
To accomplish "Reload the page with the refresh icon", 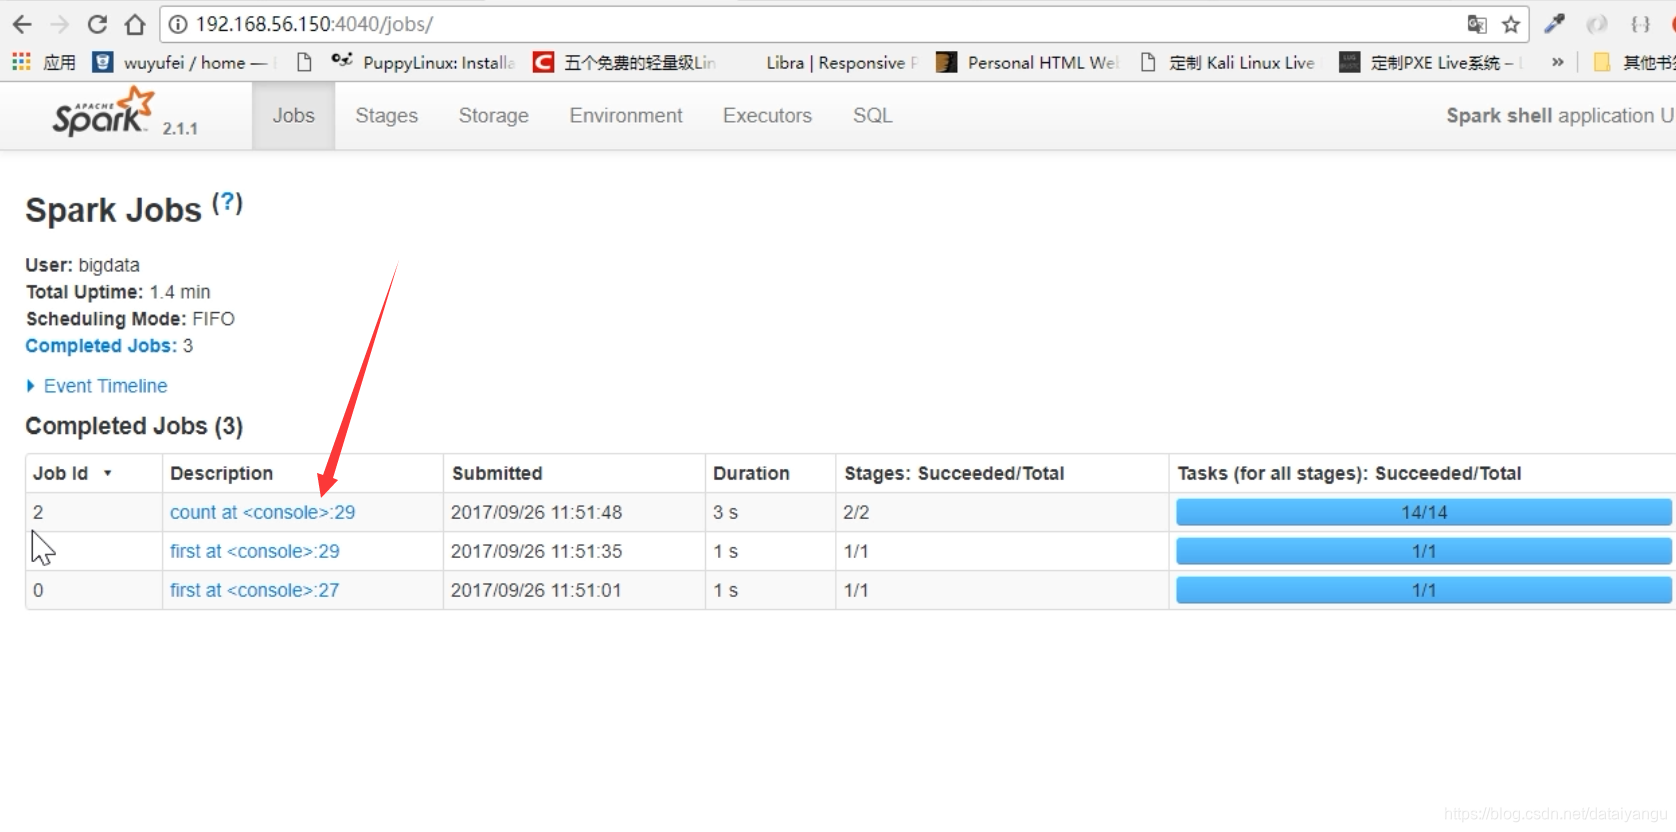I will coord(97,24).
